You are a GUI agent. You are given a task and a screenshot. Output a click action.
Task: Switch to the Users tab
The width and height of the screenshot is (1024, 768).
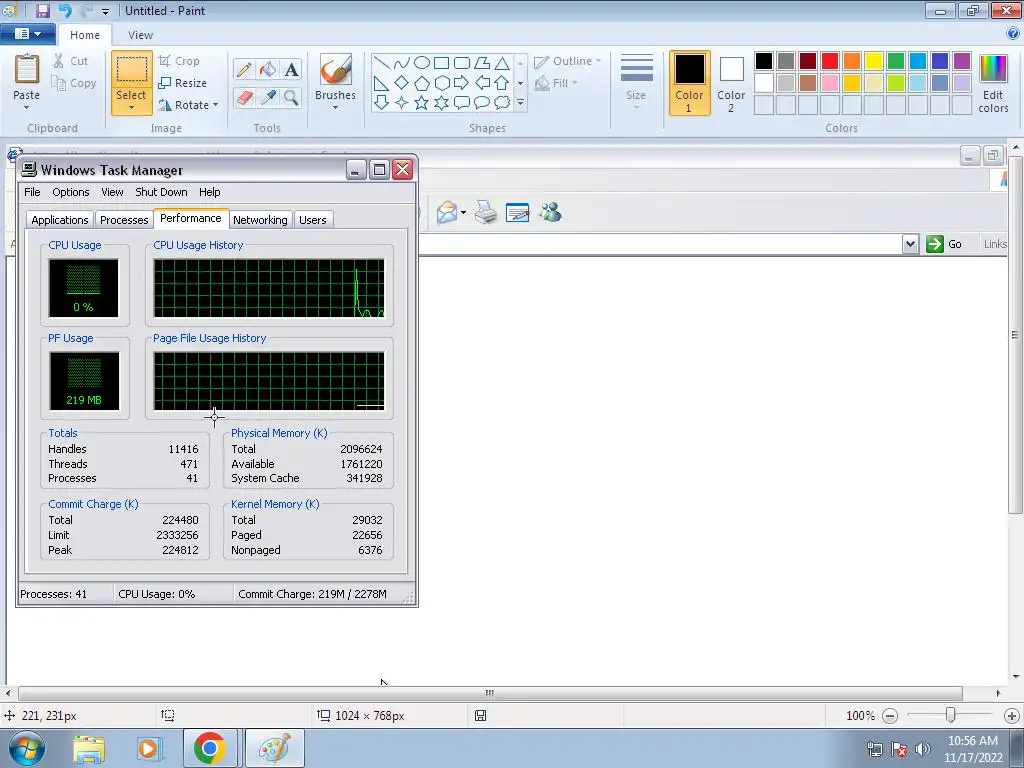[313, 220]
